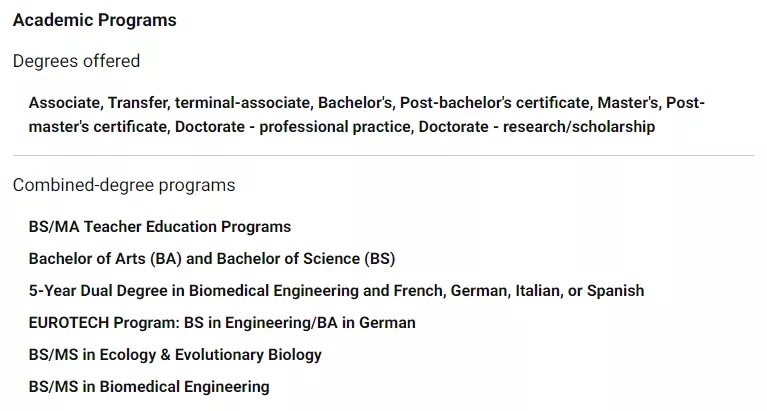The width and height of the screenshot is (767, 411).
Task: Click Doctorate - professional practice text
Action: coord(293,127)
